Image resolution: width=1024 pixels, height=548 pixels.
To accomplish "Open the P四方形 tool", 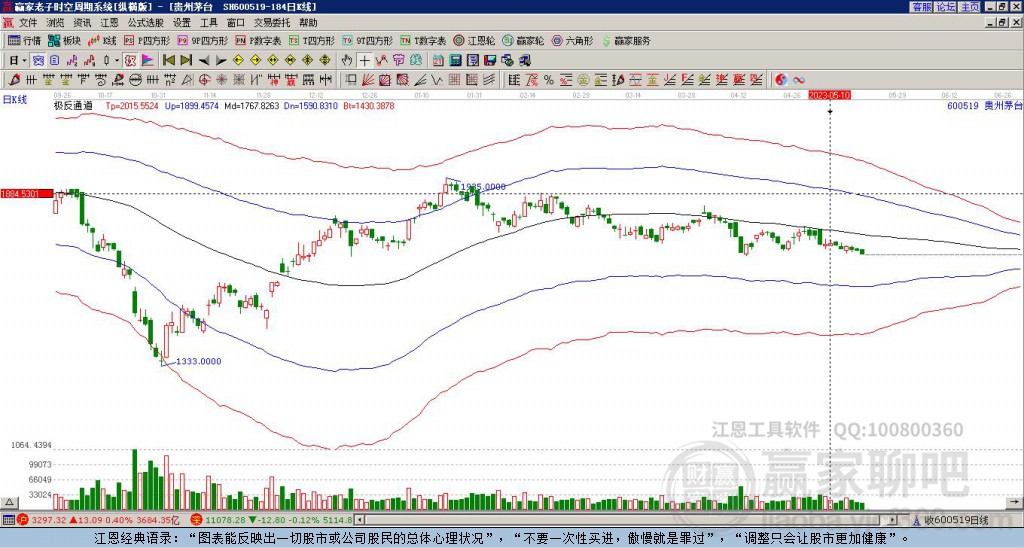I will 147,40.
